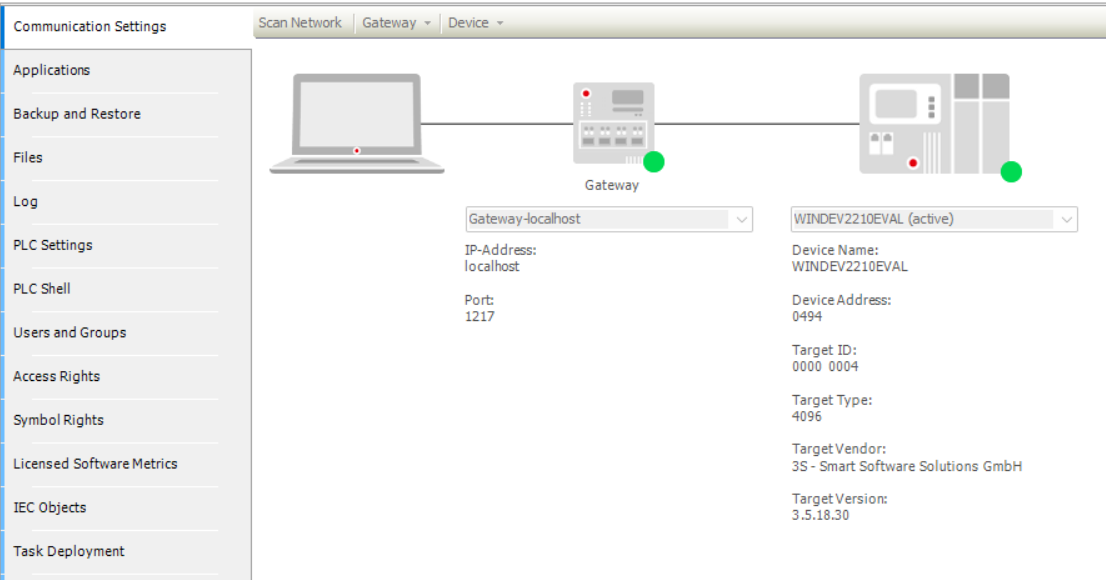
Task: Open the Symbol Rights tab
Action: point(59,420)
